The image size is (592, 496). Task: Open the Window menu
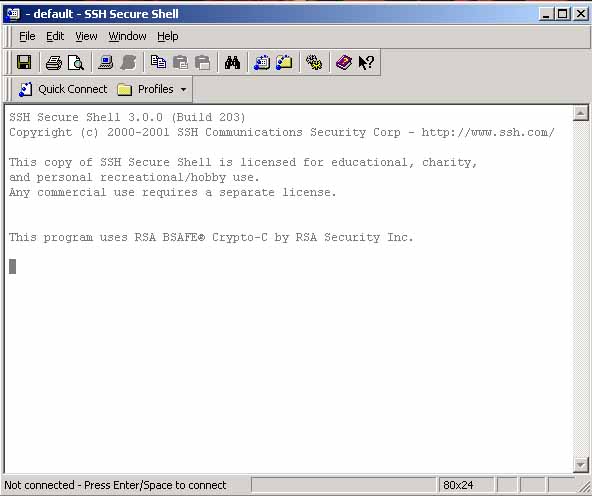pyautogui.click(x=127, y=36)
